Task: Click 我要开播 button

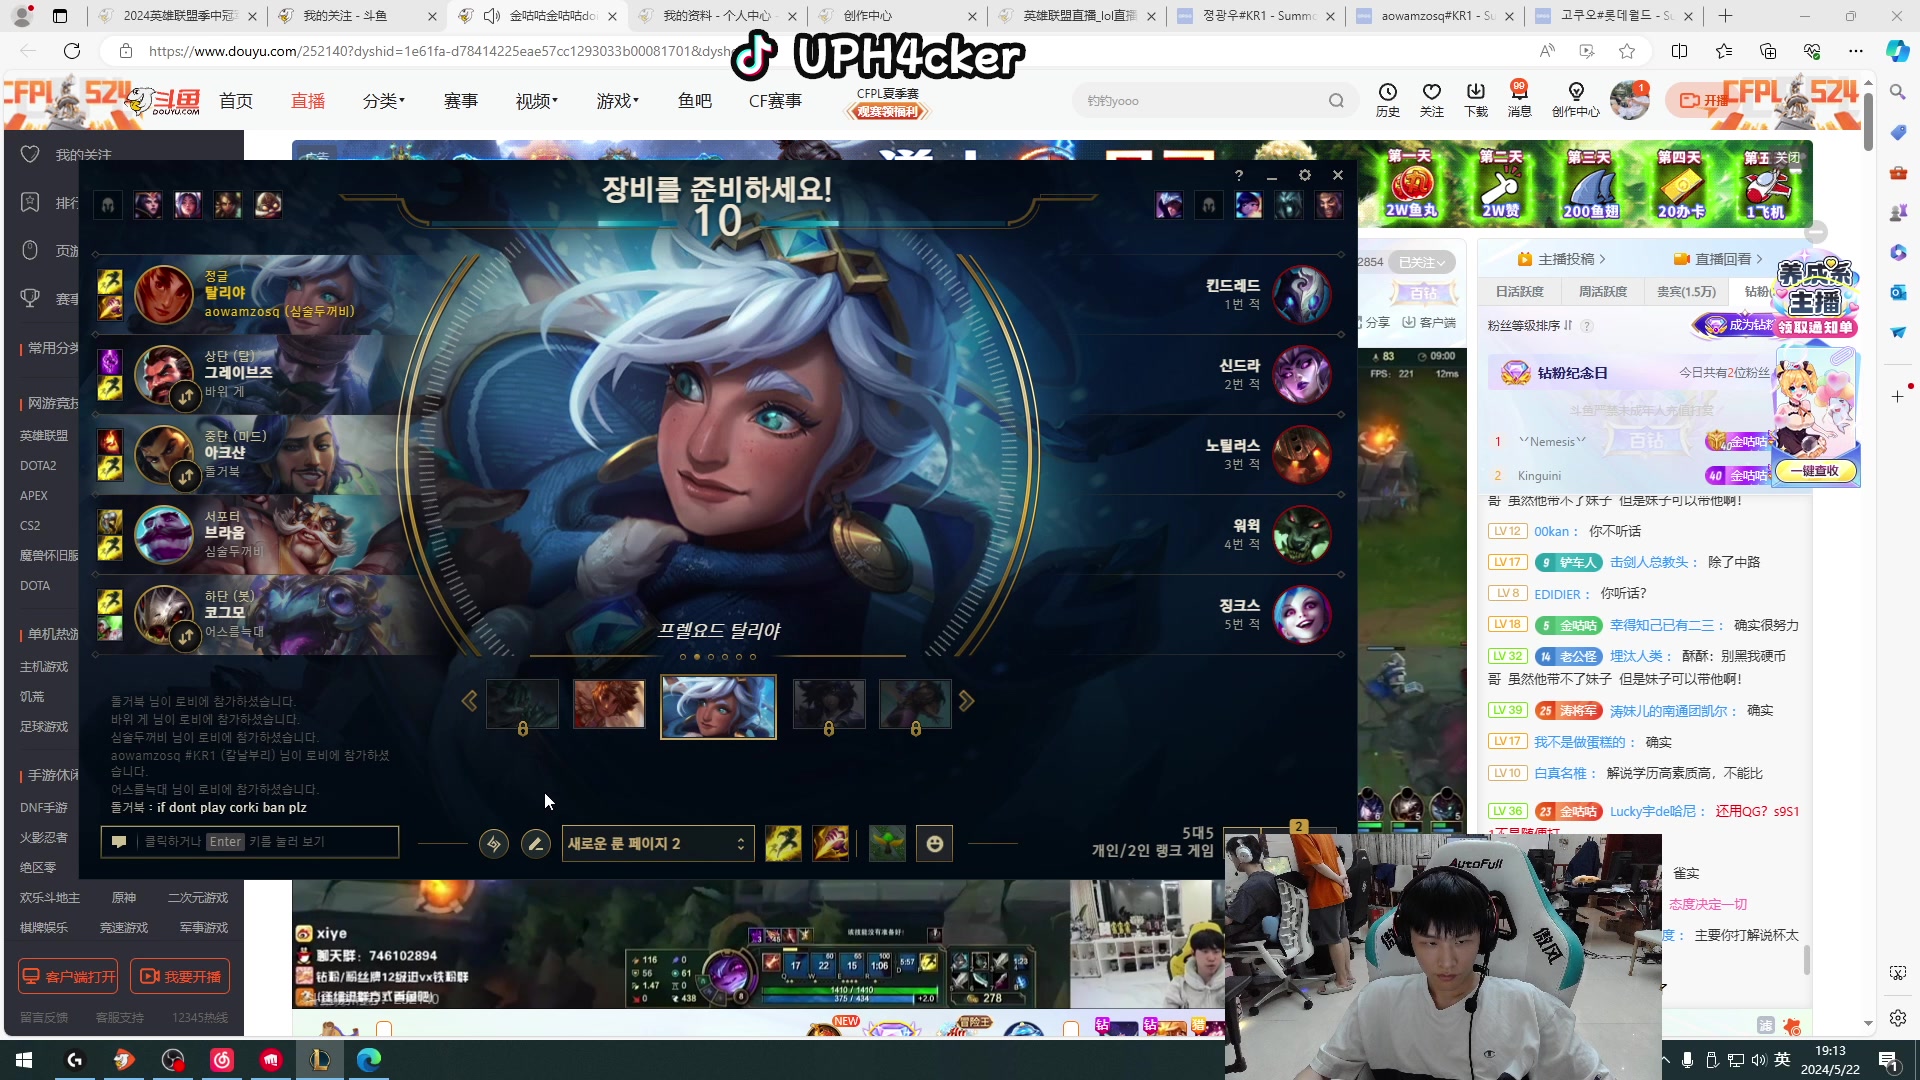Action: (180, 976)
